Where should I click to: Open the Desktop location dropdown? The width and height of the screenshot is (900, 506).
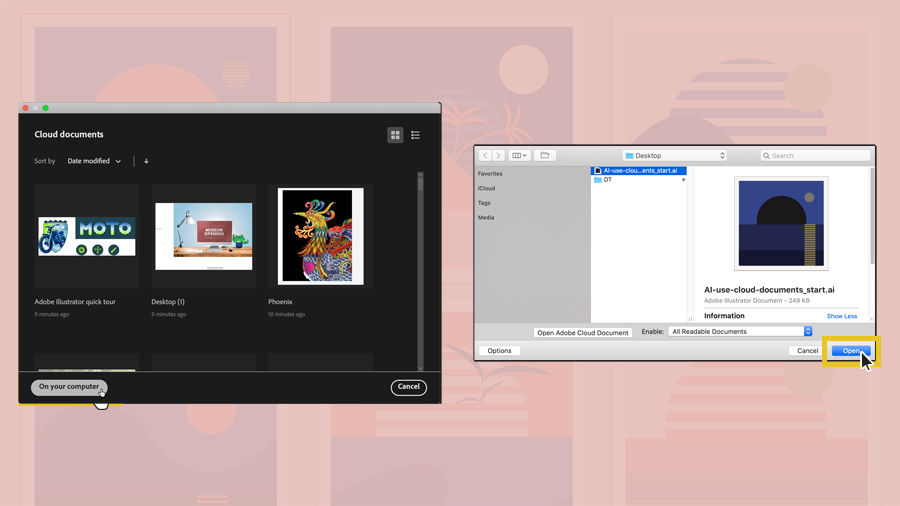(x=675, y=155)
